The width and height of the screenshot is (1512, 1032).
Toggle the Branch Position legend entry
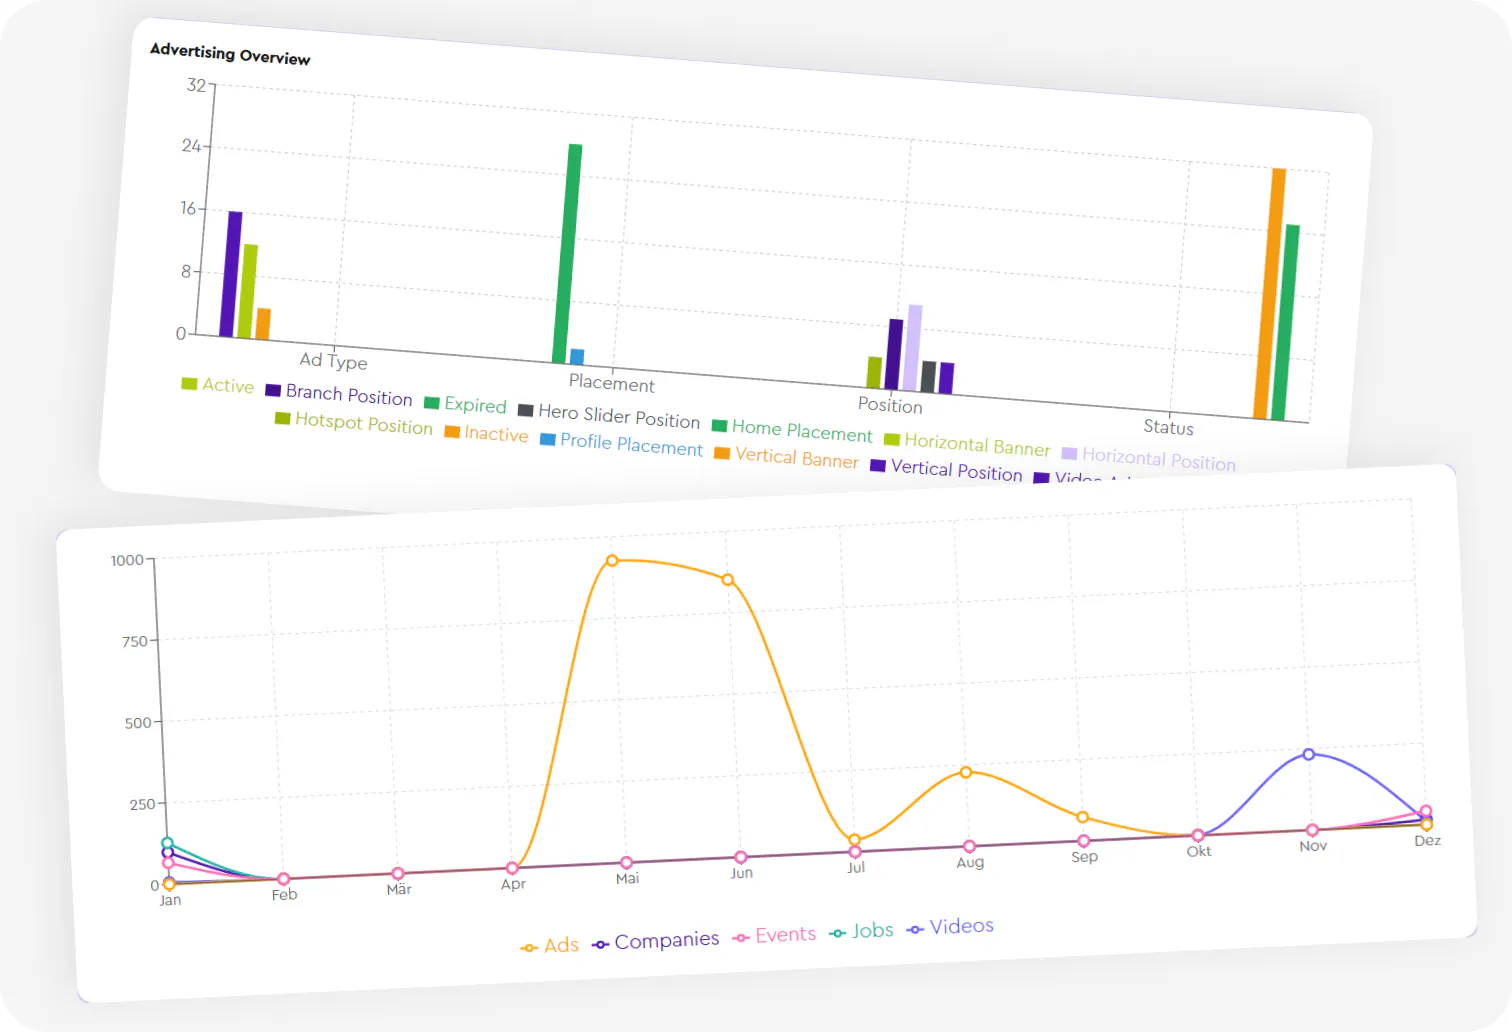(x=339, y=394)
